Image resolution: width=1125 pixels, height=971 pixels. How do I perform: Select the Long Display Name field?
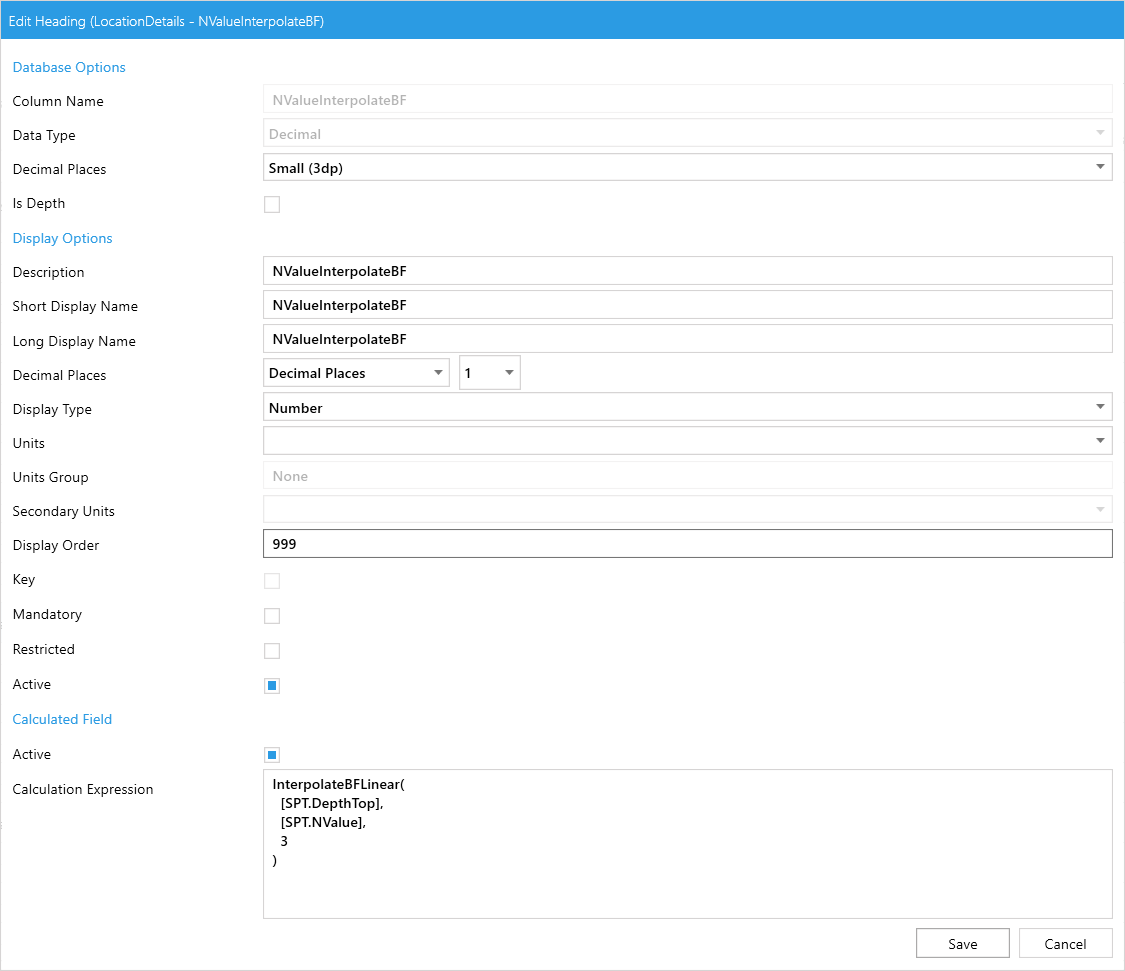pyautogui.click(x=687, y=339)
